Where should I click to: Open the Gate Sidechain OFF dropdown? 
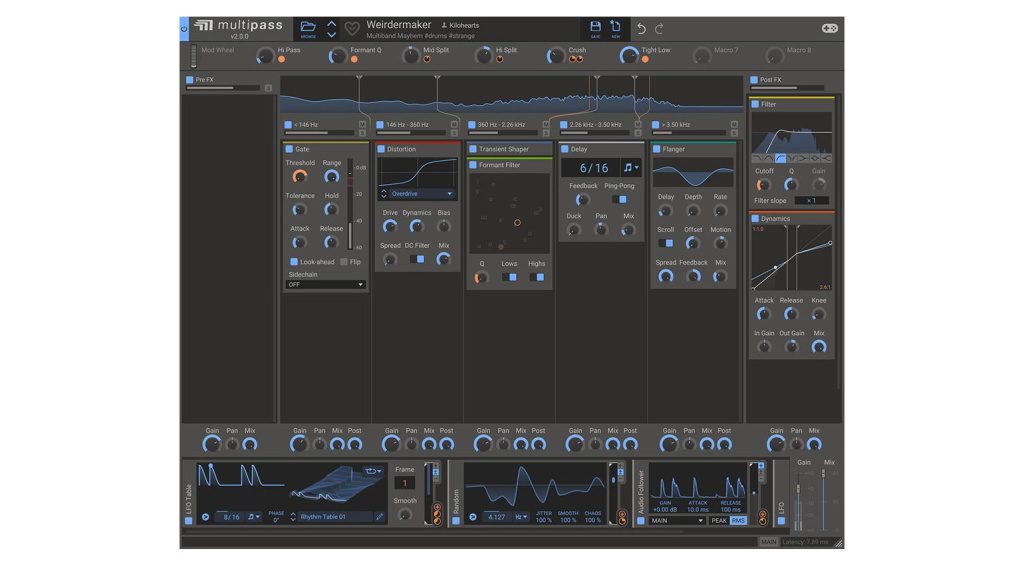tap(325, 285)
